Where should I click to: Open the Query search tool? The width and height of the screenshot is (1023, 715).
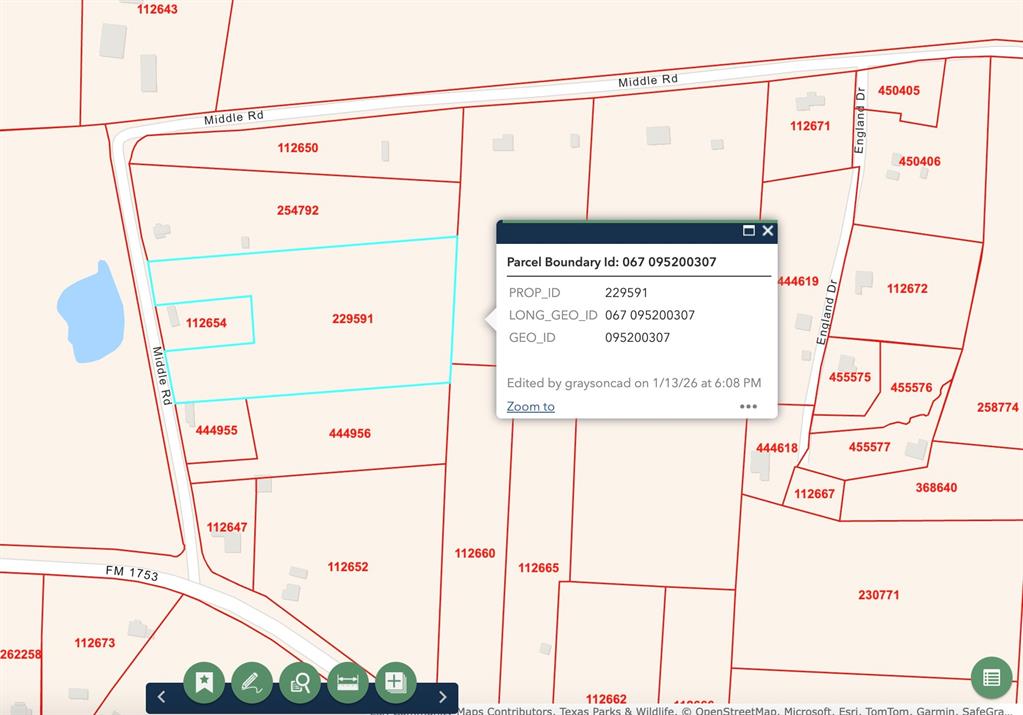coord(300,682)
